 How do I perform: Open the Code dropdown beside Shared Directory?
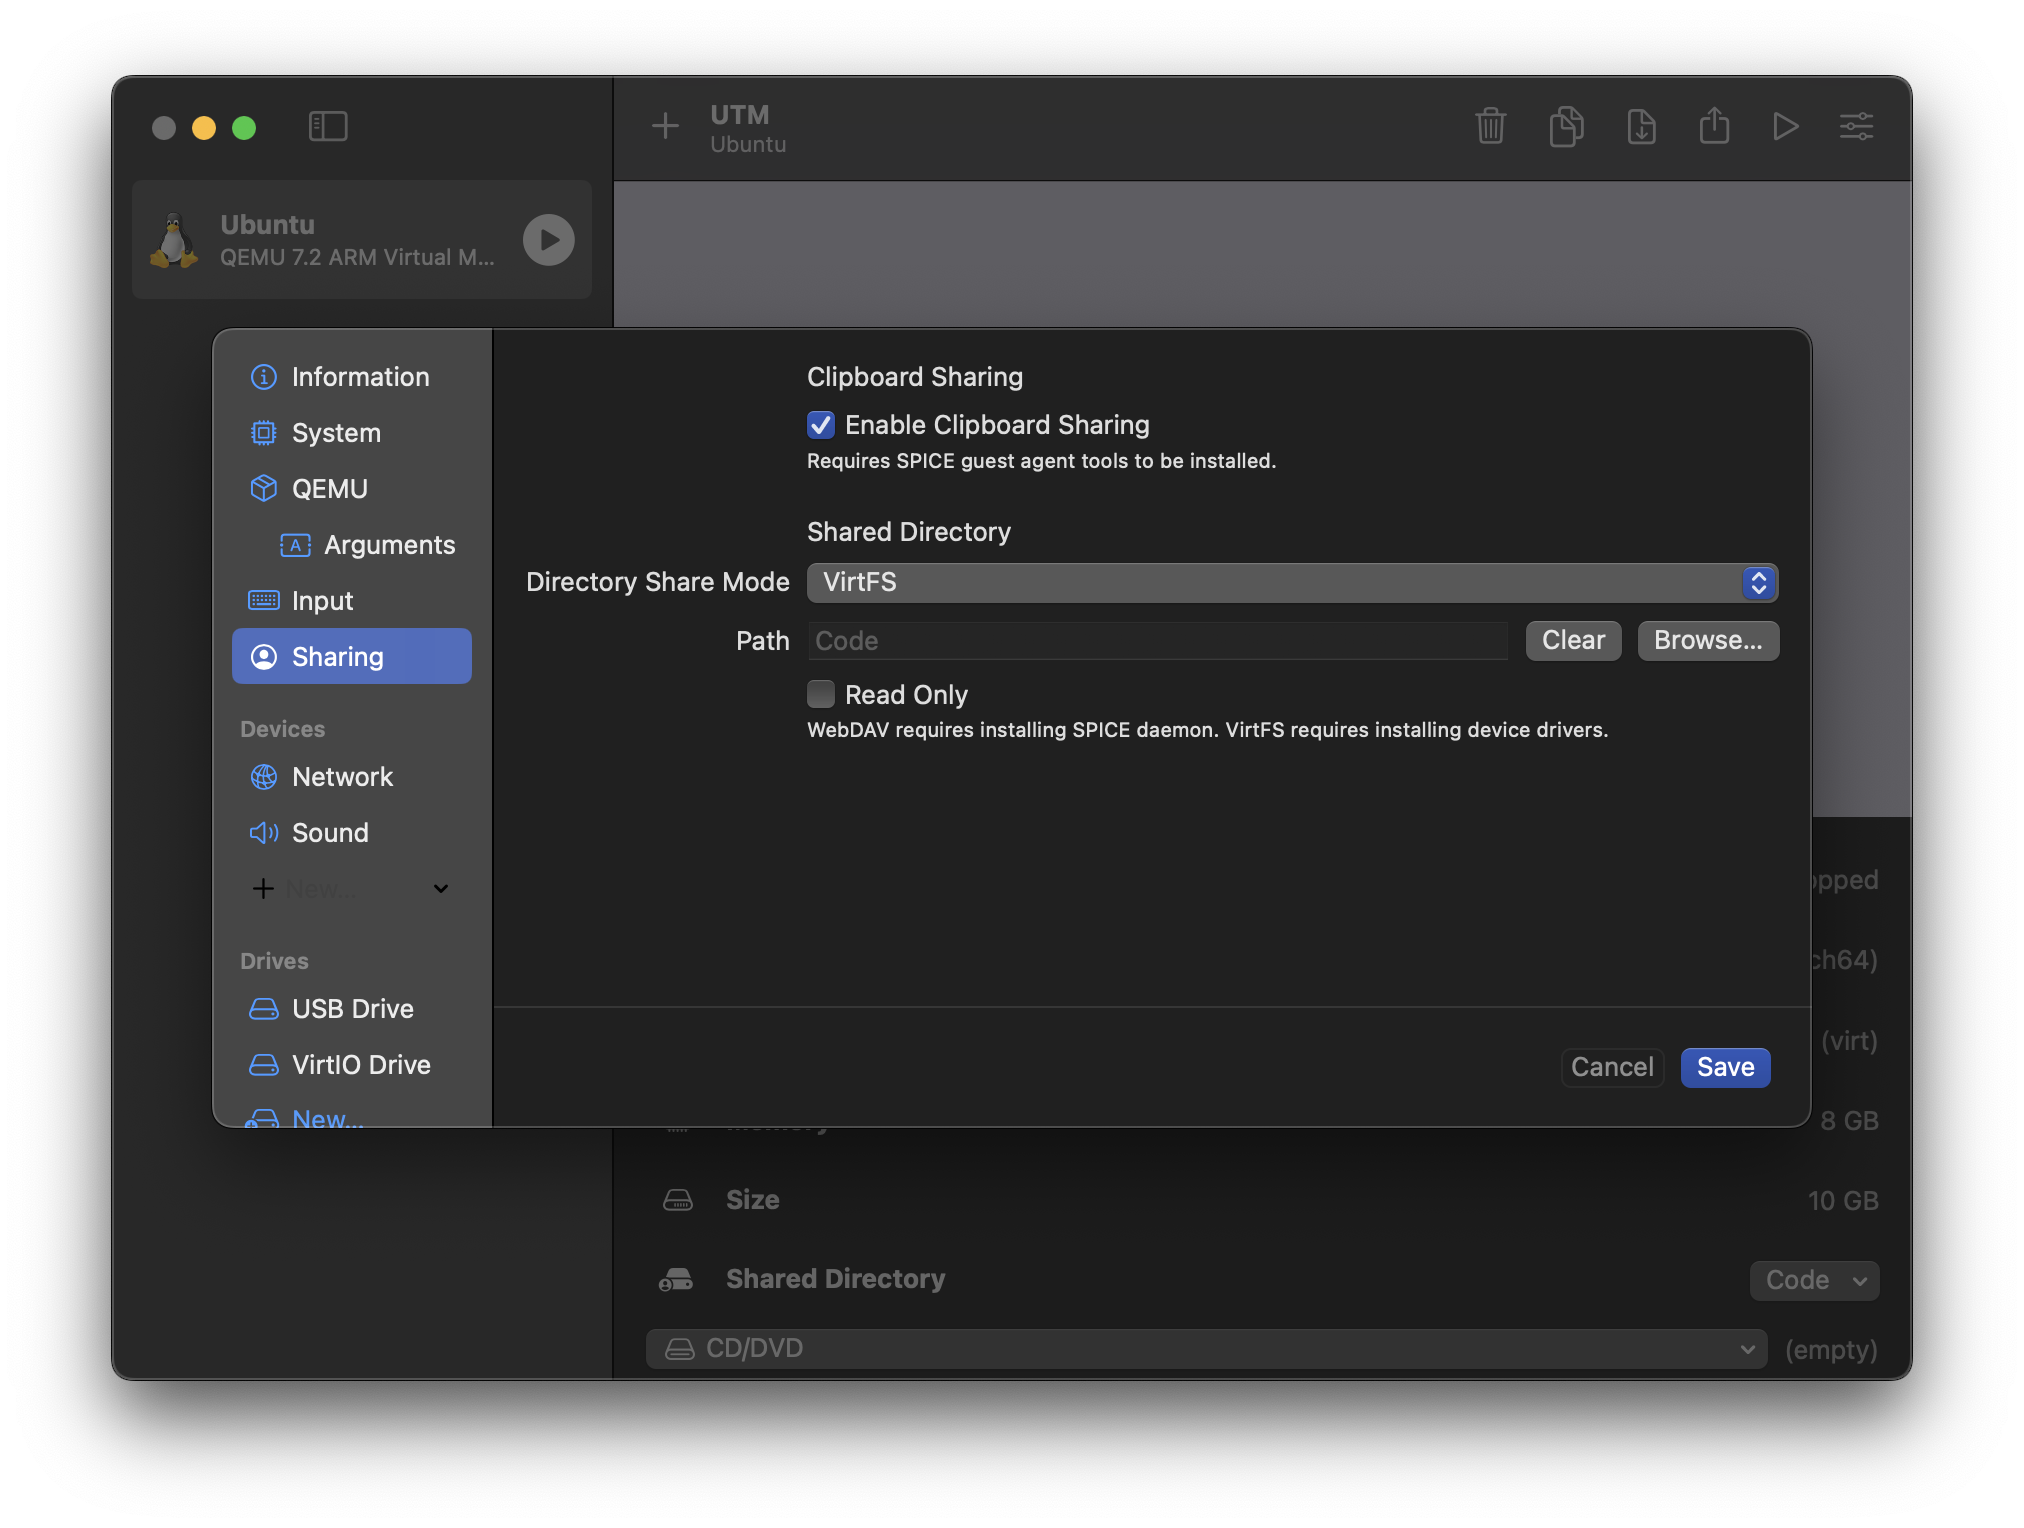1813,1280
